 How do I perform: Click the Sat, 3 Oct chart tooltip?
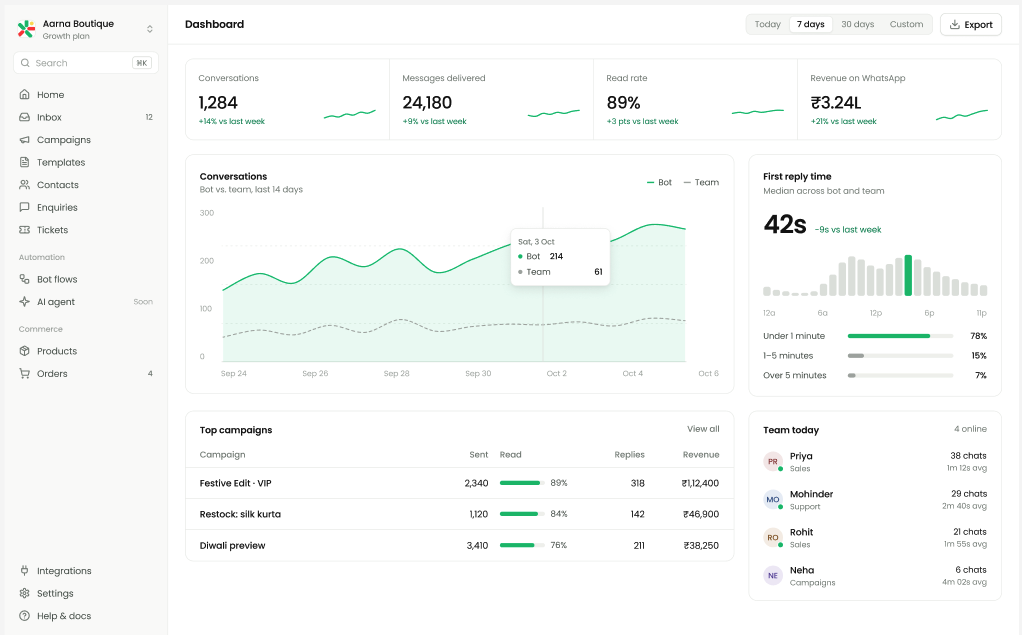[560, 257]
